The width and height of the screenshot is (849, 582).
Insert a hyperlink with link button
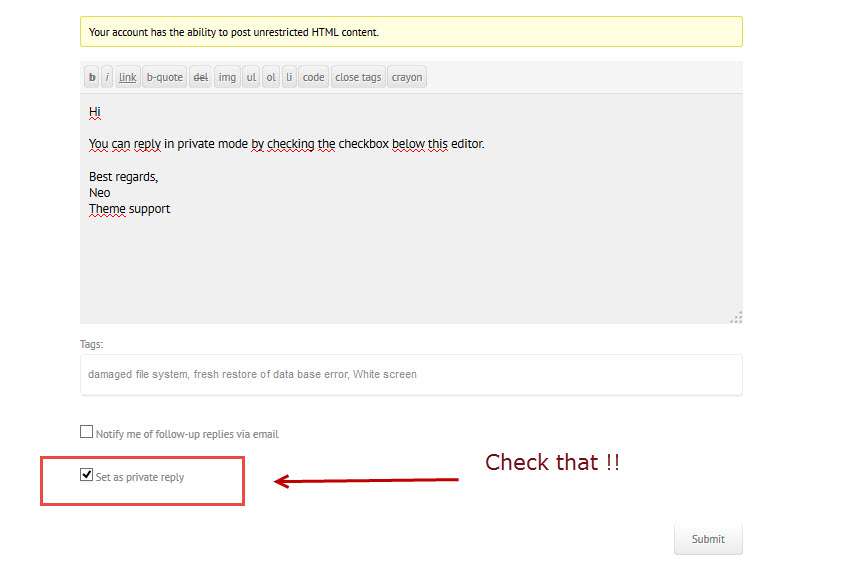tap(128, 77)
